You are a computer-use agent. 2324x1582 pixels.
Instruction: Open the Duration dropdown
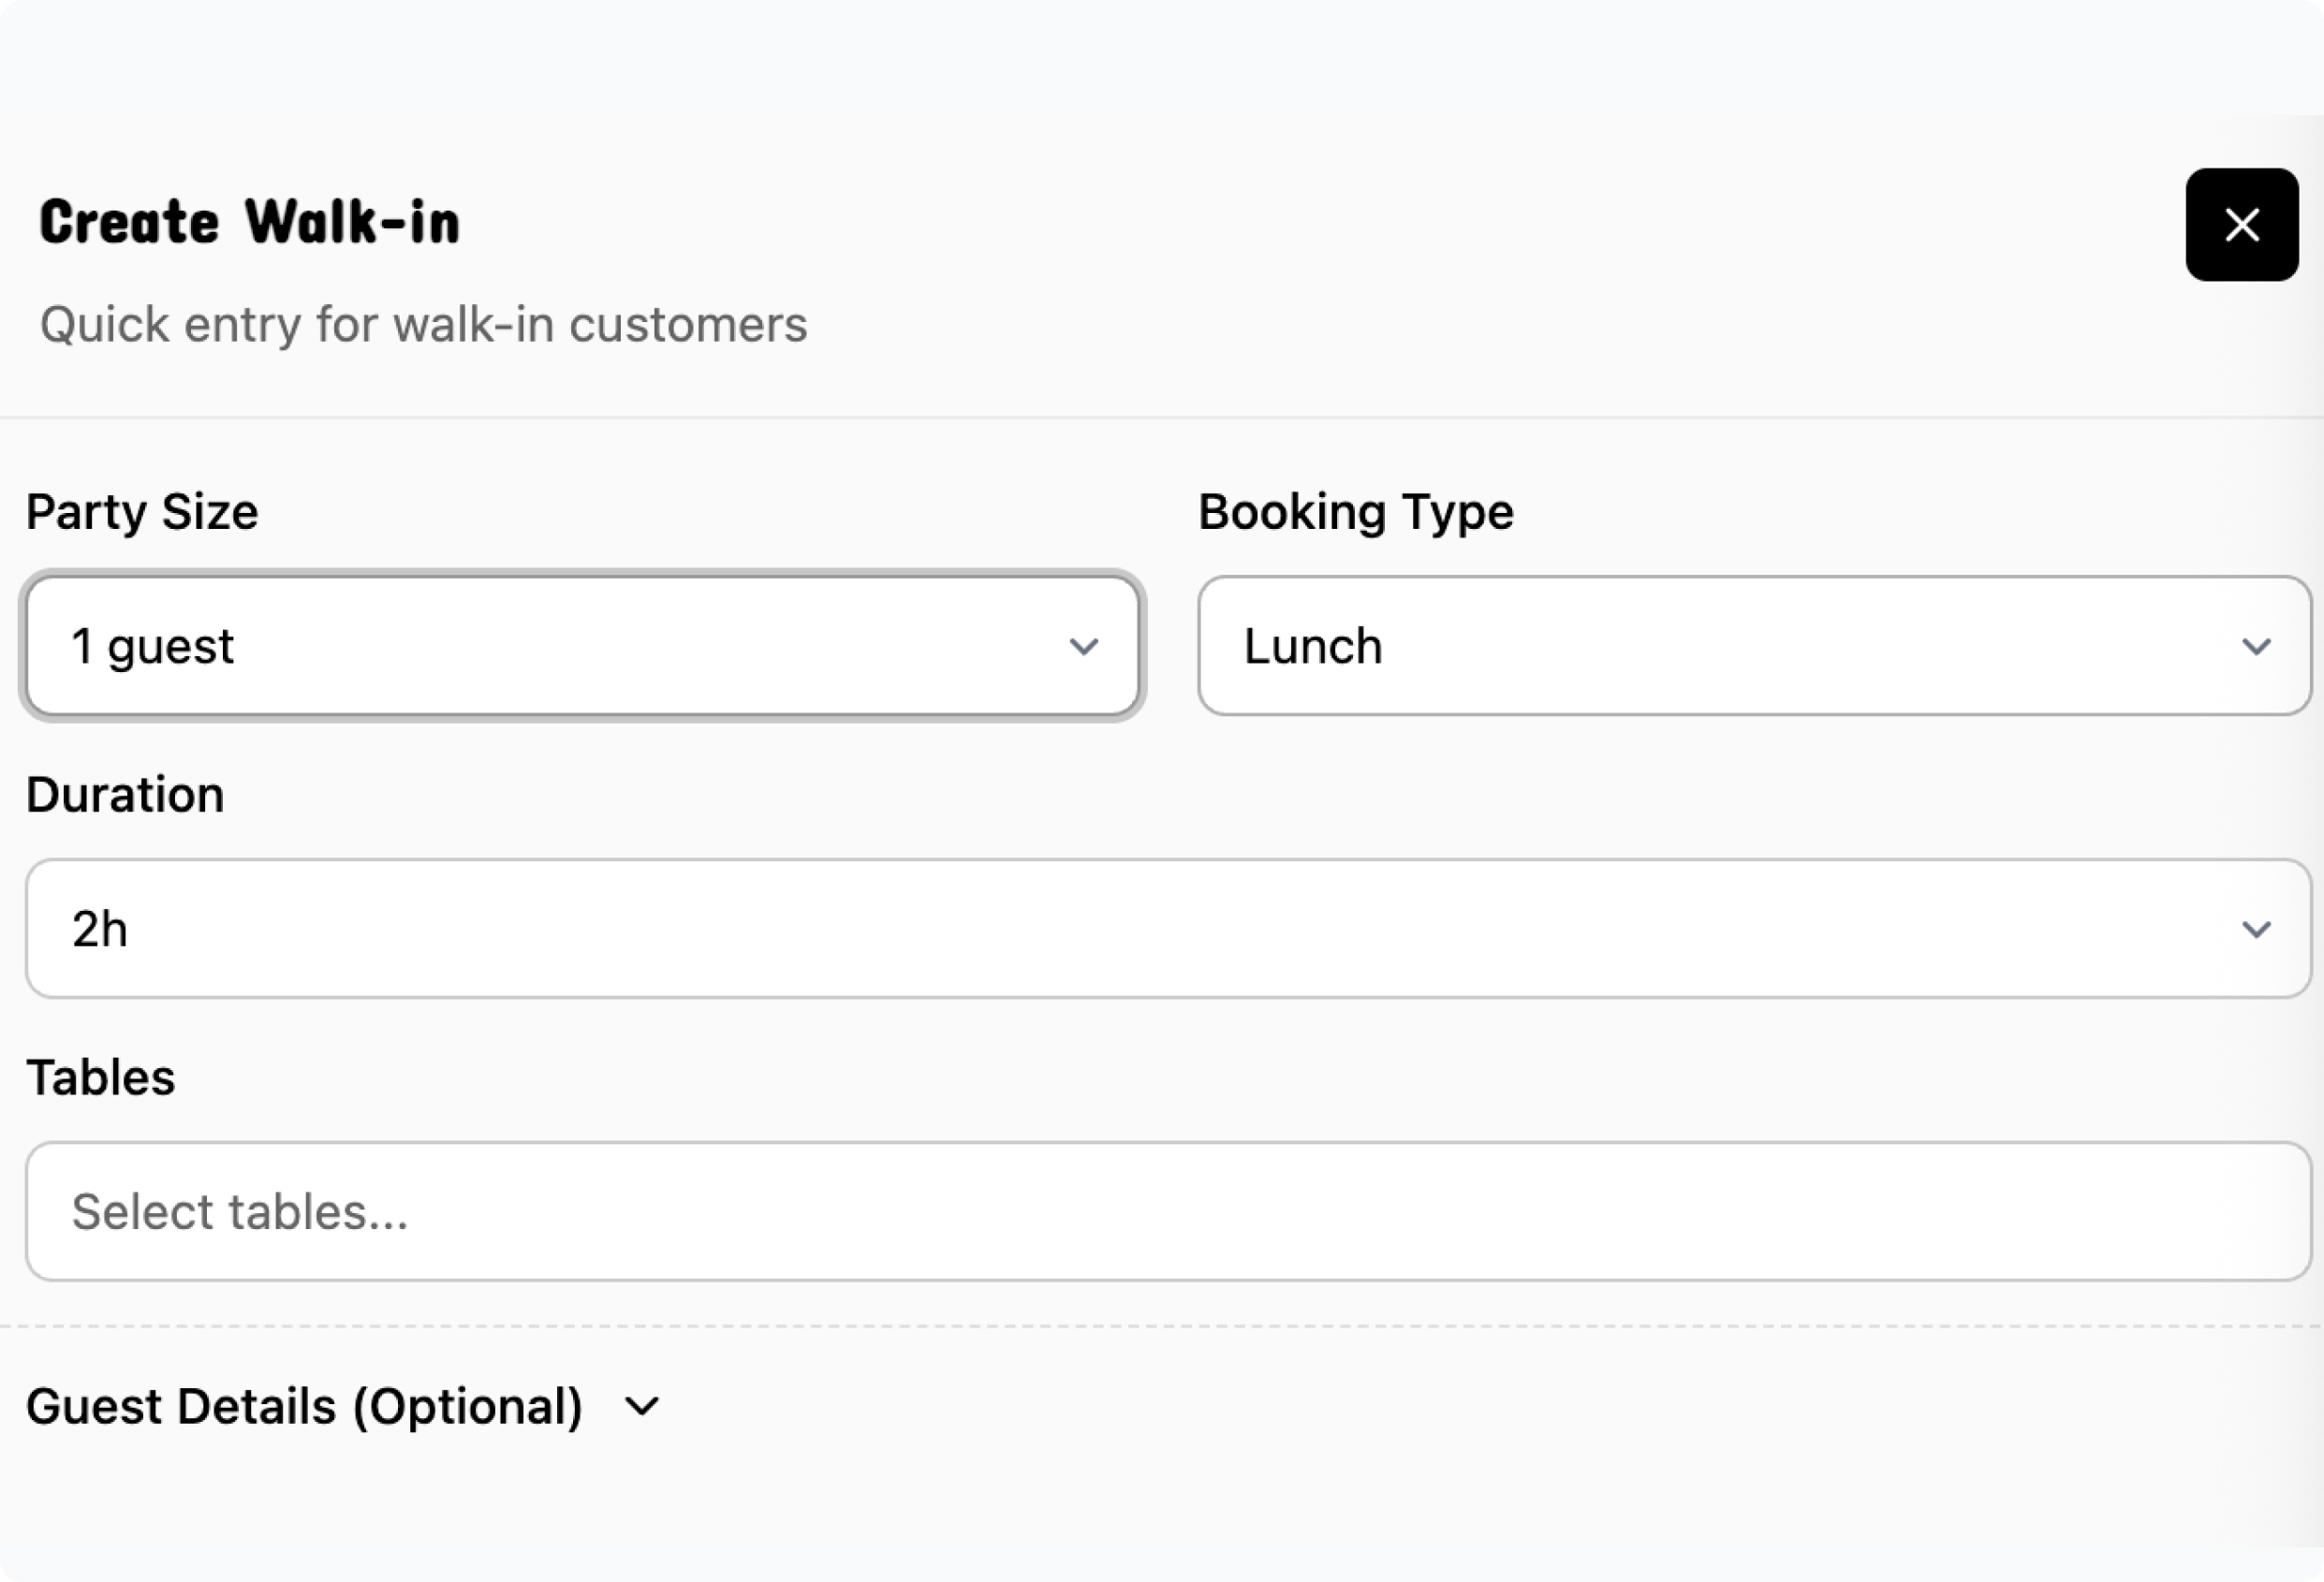[x=1167, y=929]
